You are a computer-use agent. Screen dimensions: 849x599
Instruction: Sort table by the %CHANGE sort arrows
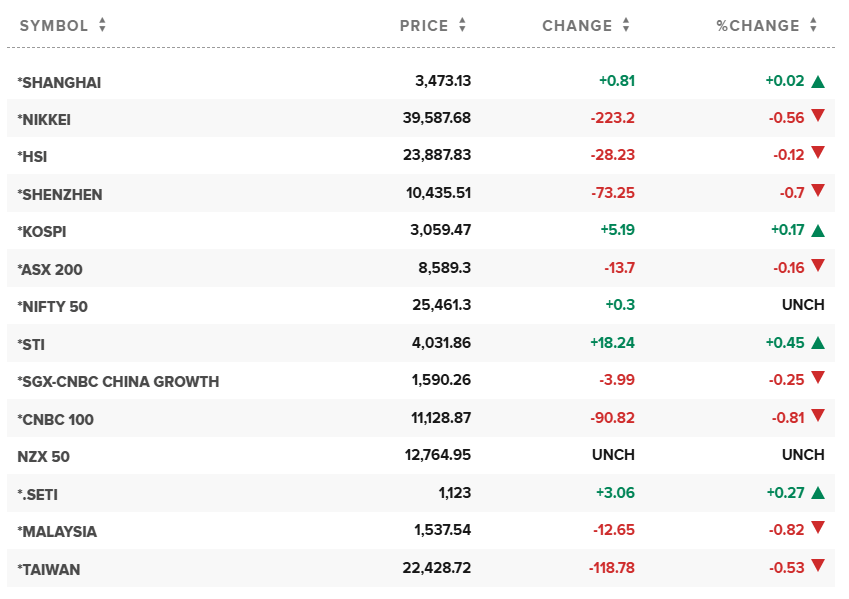(814, 26)
